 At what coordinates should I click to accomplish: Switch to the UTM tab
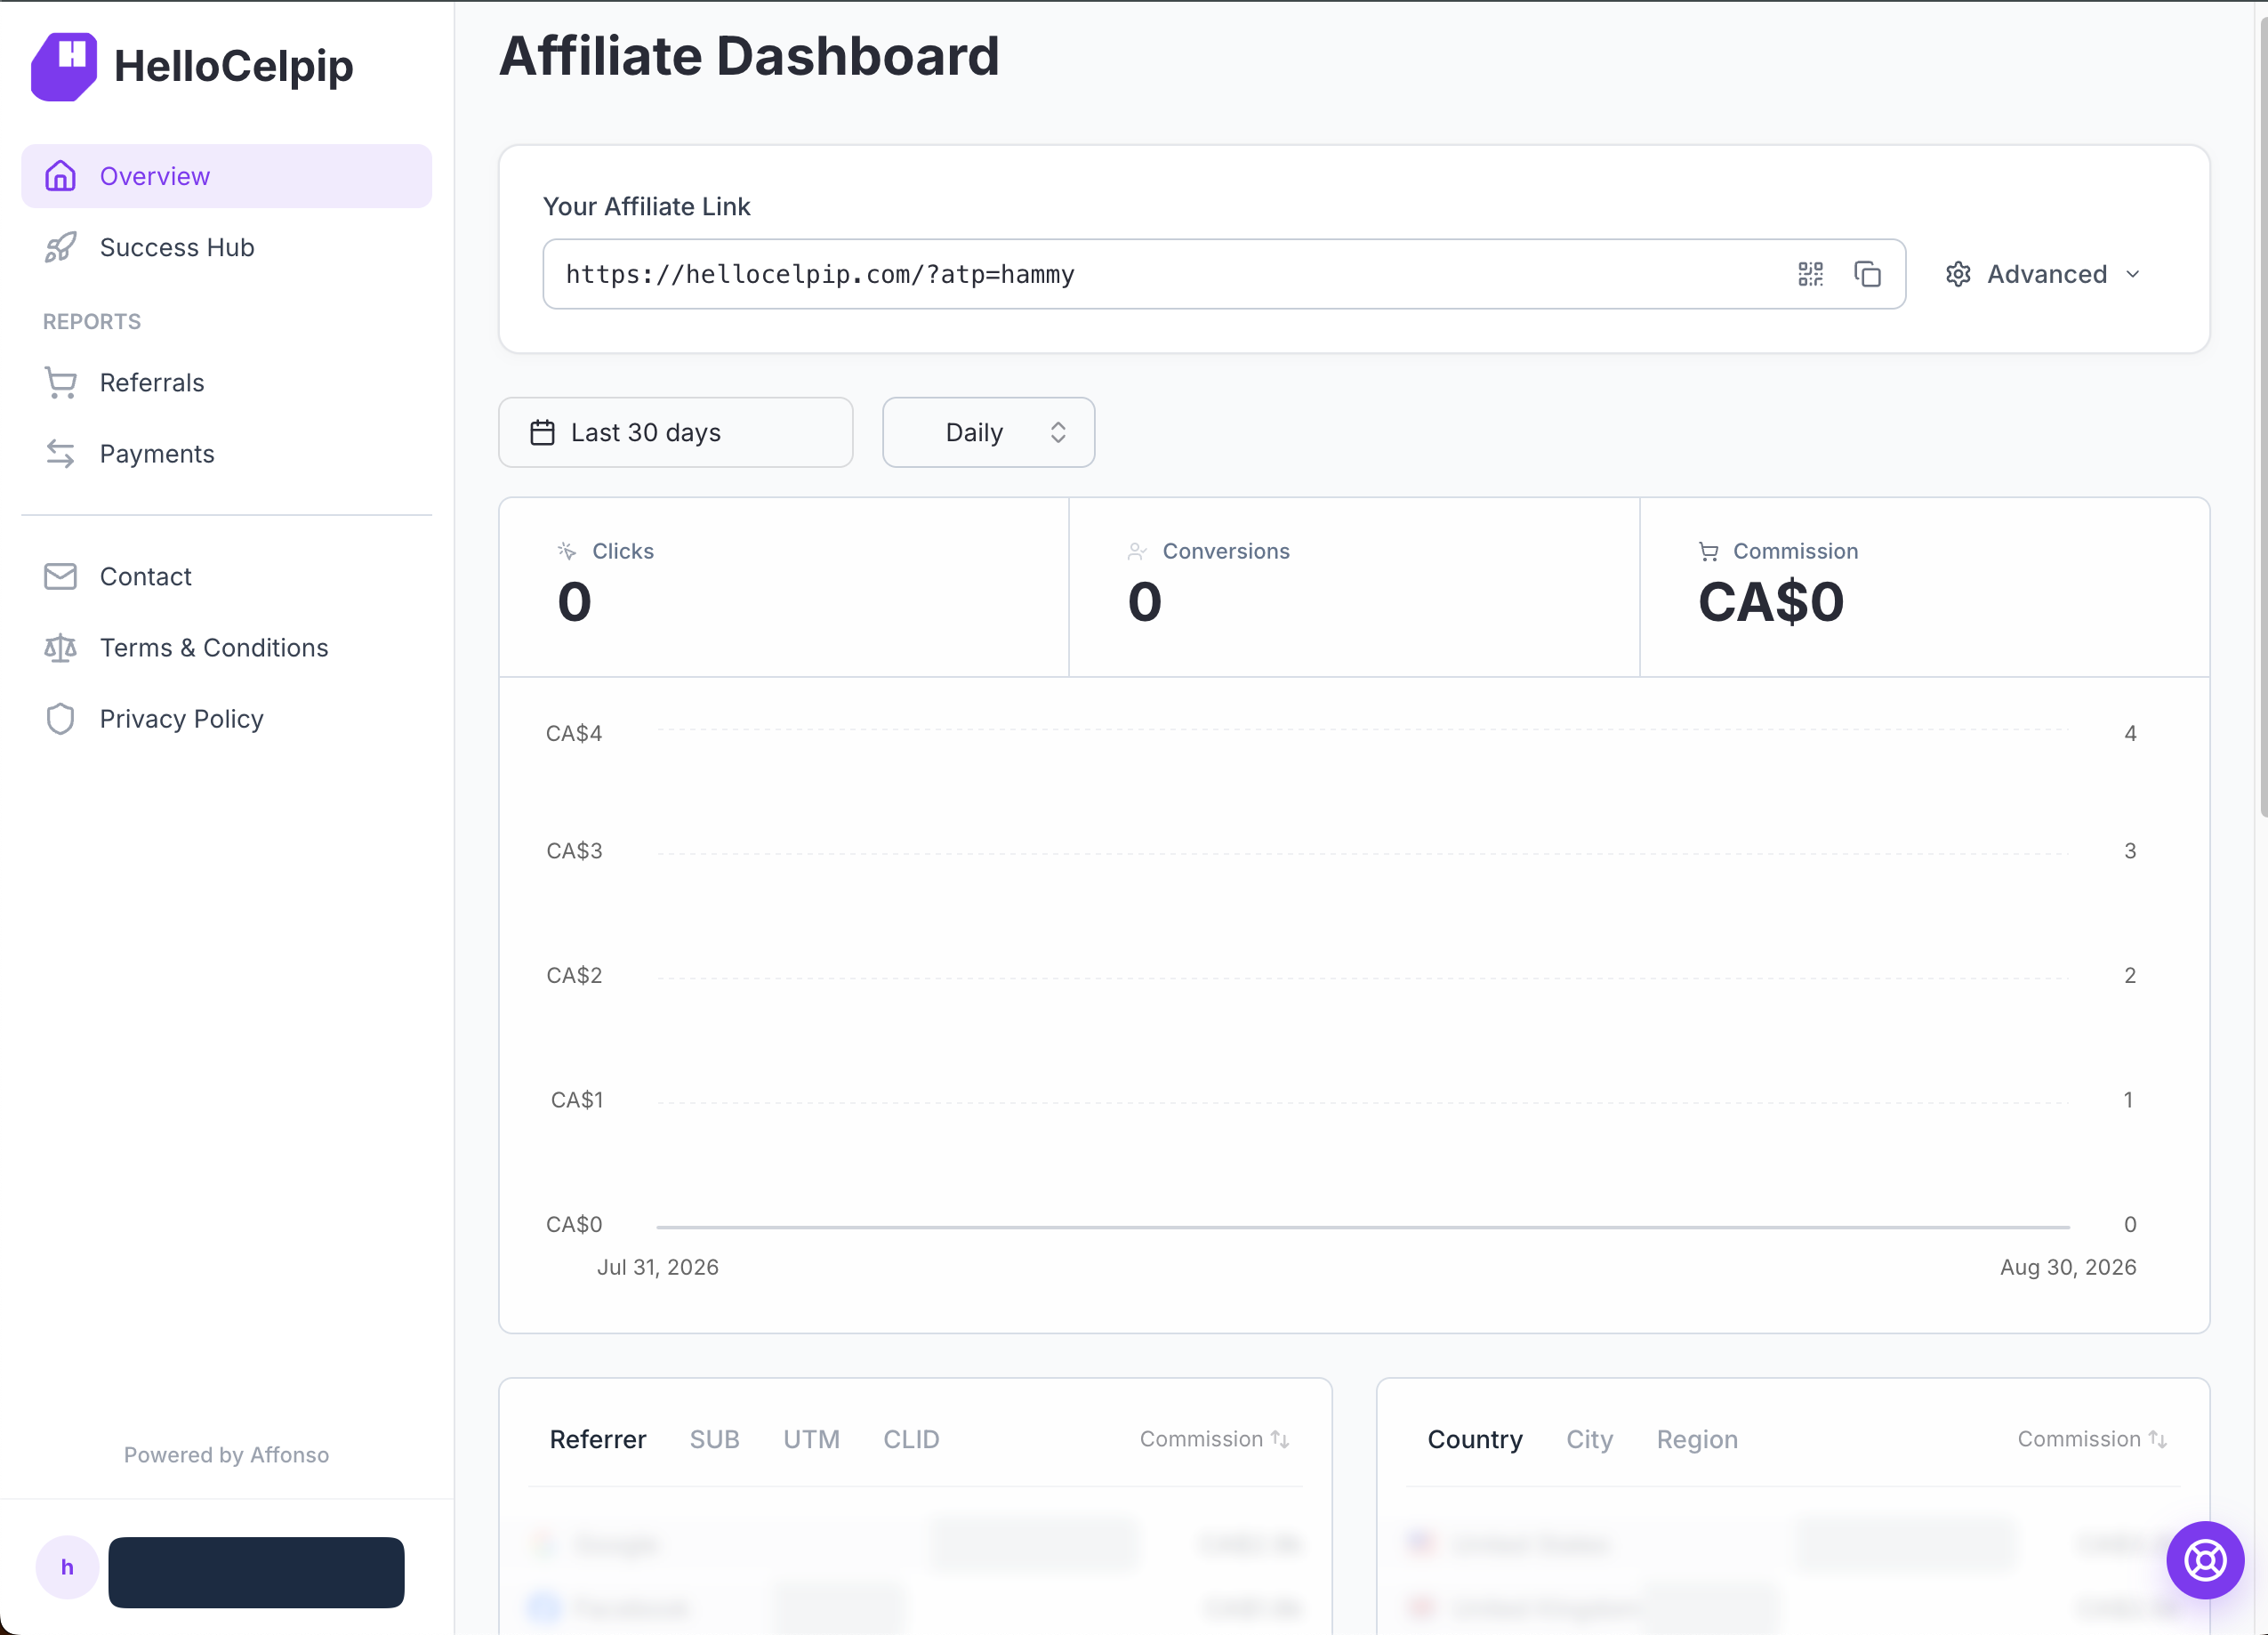tap(811, 1439)
